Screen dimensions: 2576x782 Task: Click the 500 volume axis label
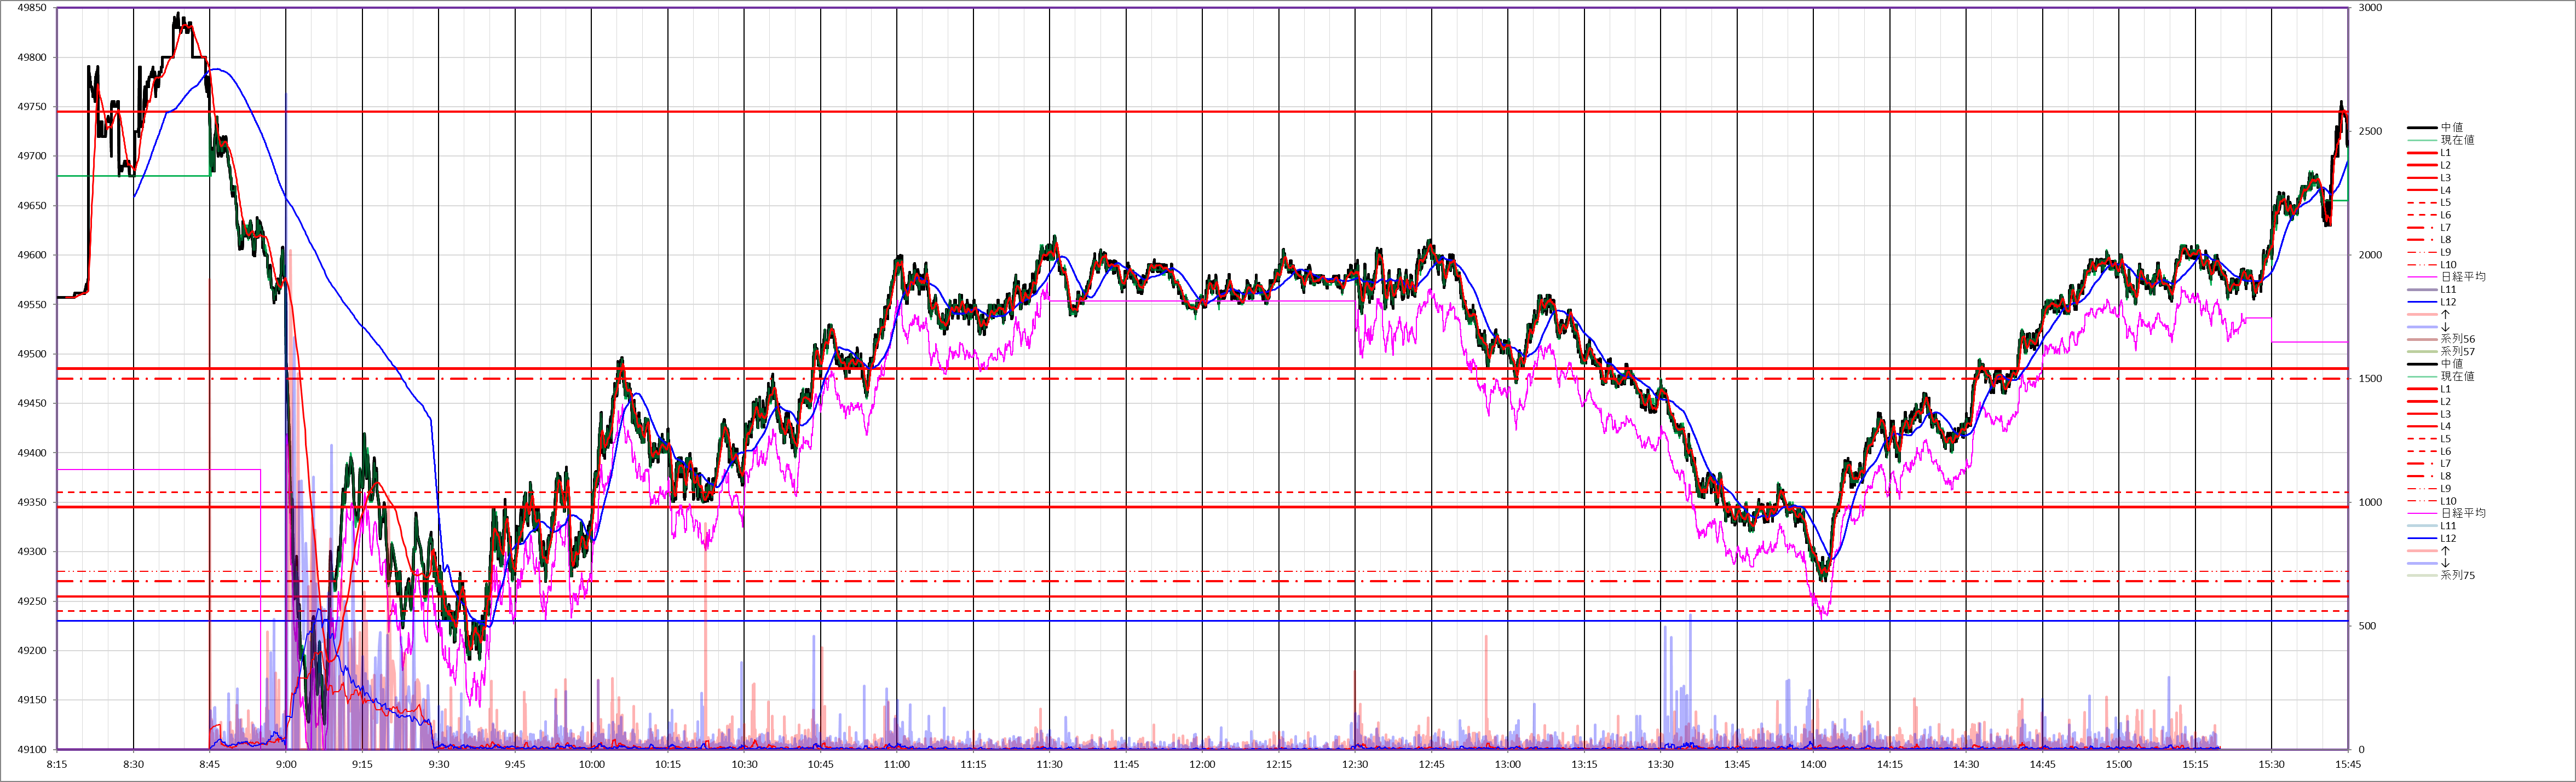(2367, 626)
